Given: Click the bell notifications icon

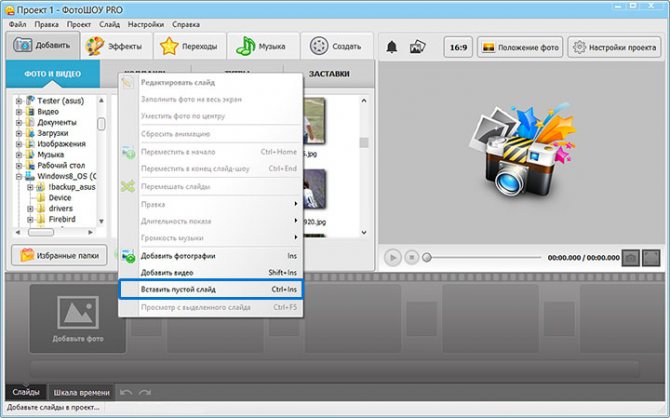Looking at the screenshot, I should coord(392,47).
